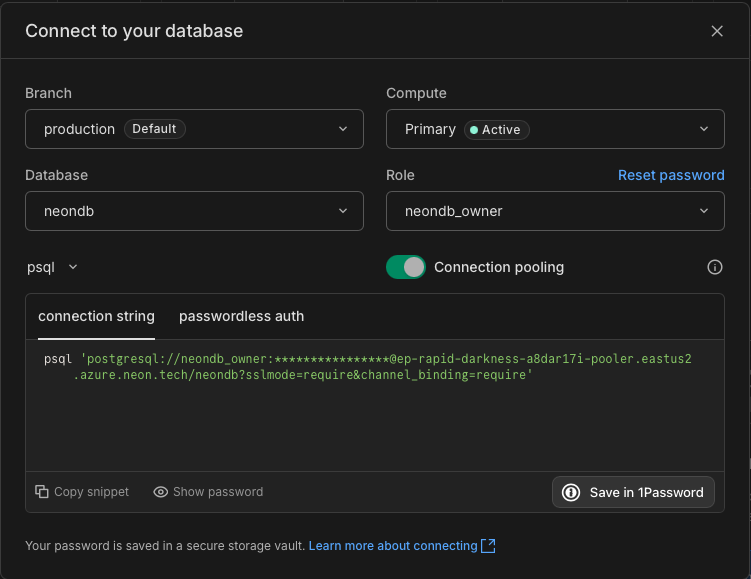Click the psql connection string code text
The image size is (751, 579).
click(x=367, y=366)
